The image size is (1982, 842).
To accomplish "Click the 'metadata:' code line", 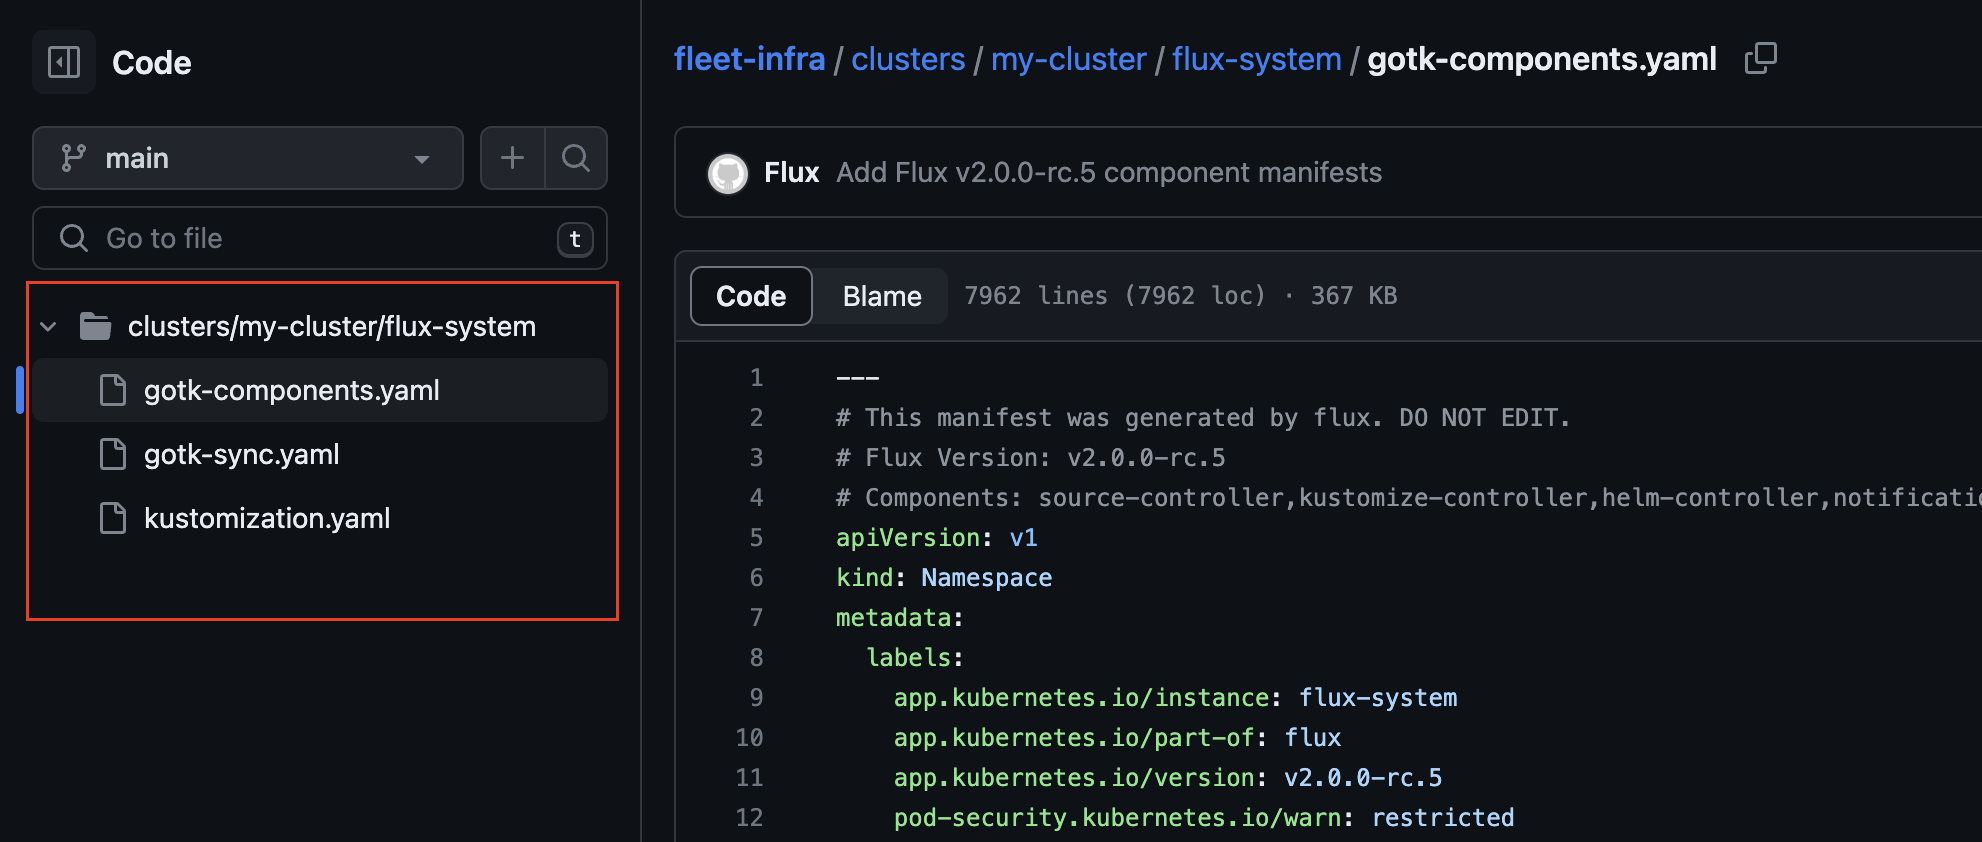I will click(x=900, y=618).
